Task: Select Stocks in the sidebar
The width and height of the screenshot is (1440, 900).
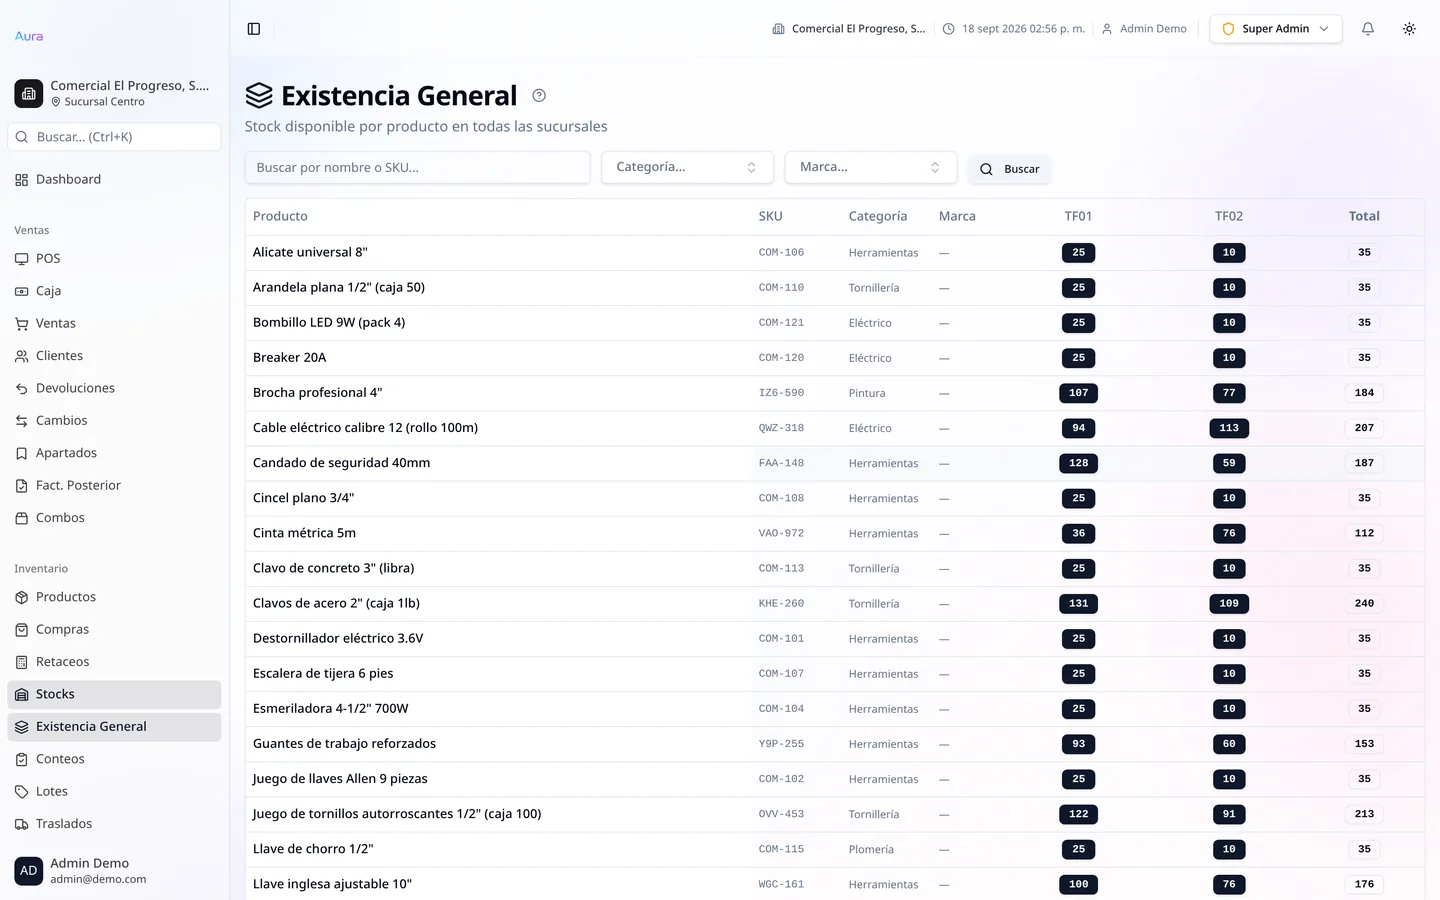Action: [114, 694]
